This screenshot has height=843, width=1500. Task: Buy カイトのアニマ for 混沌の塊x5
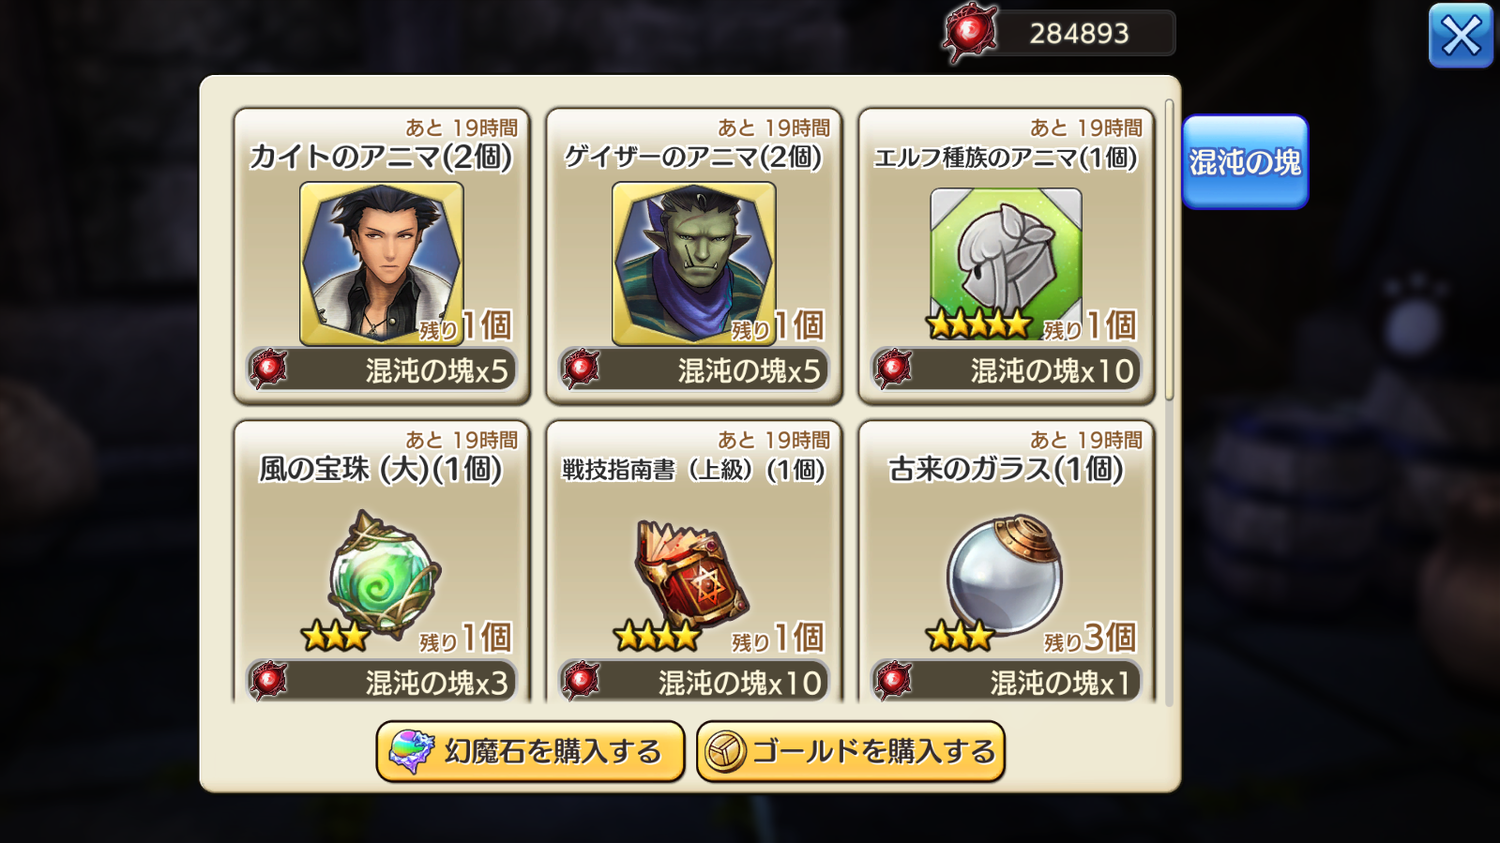382,370
